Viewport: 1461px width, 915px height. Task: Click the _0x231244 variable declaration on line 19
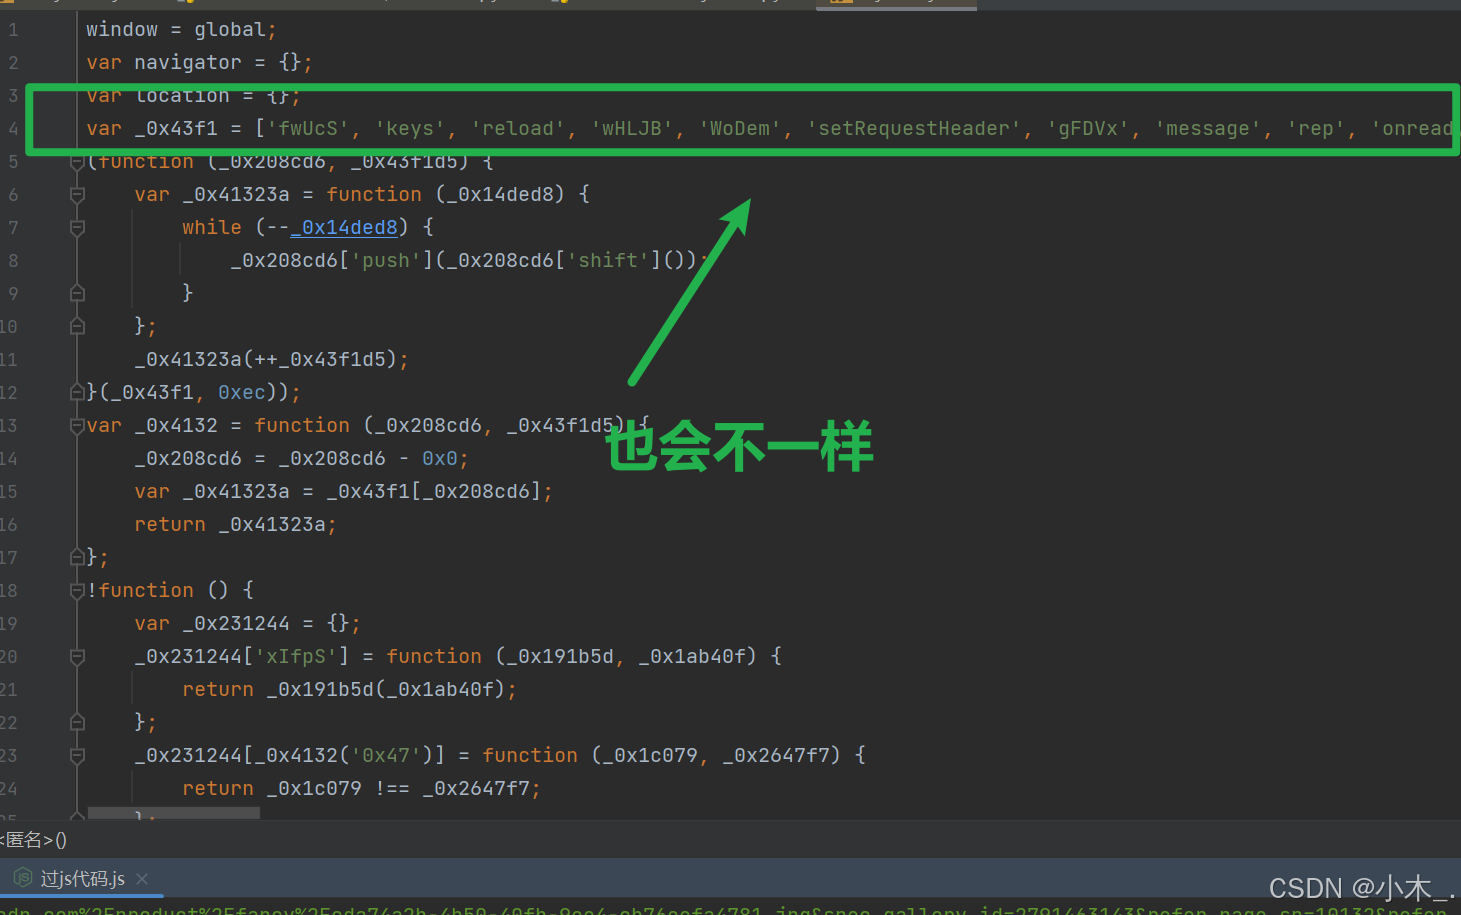point(236,624)
